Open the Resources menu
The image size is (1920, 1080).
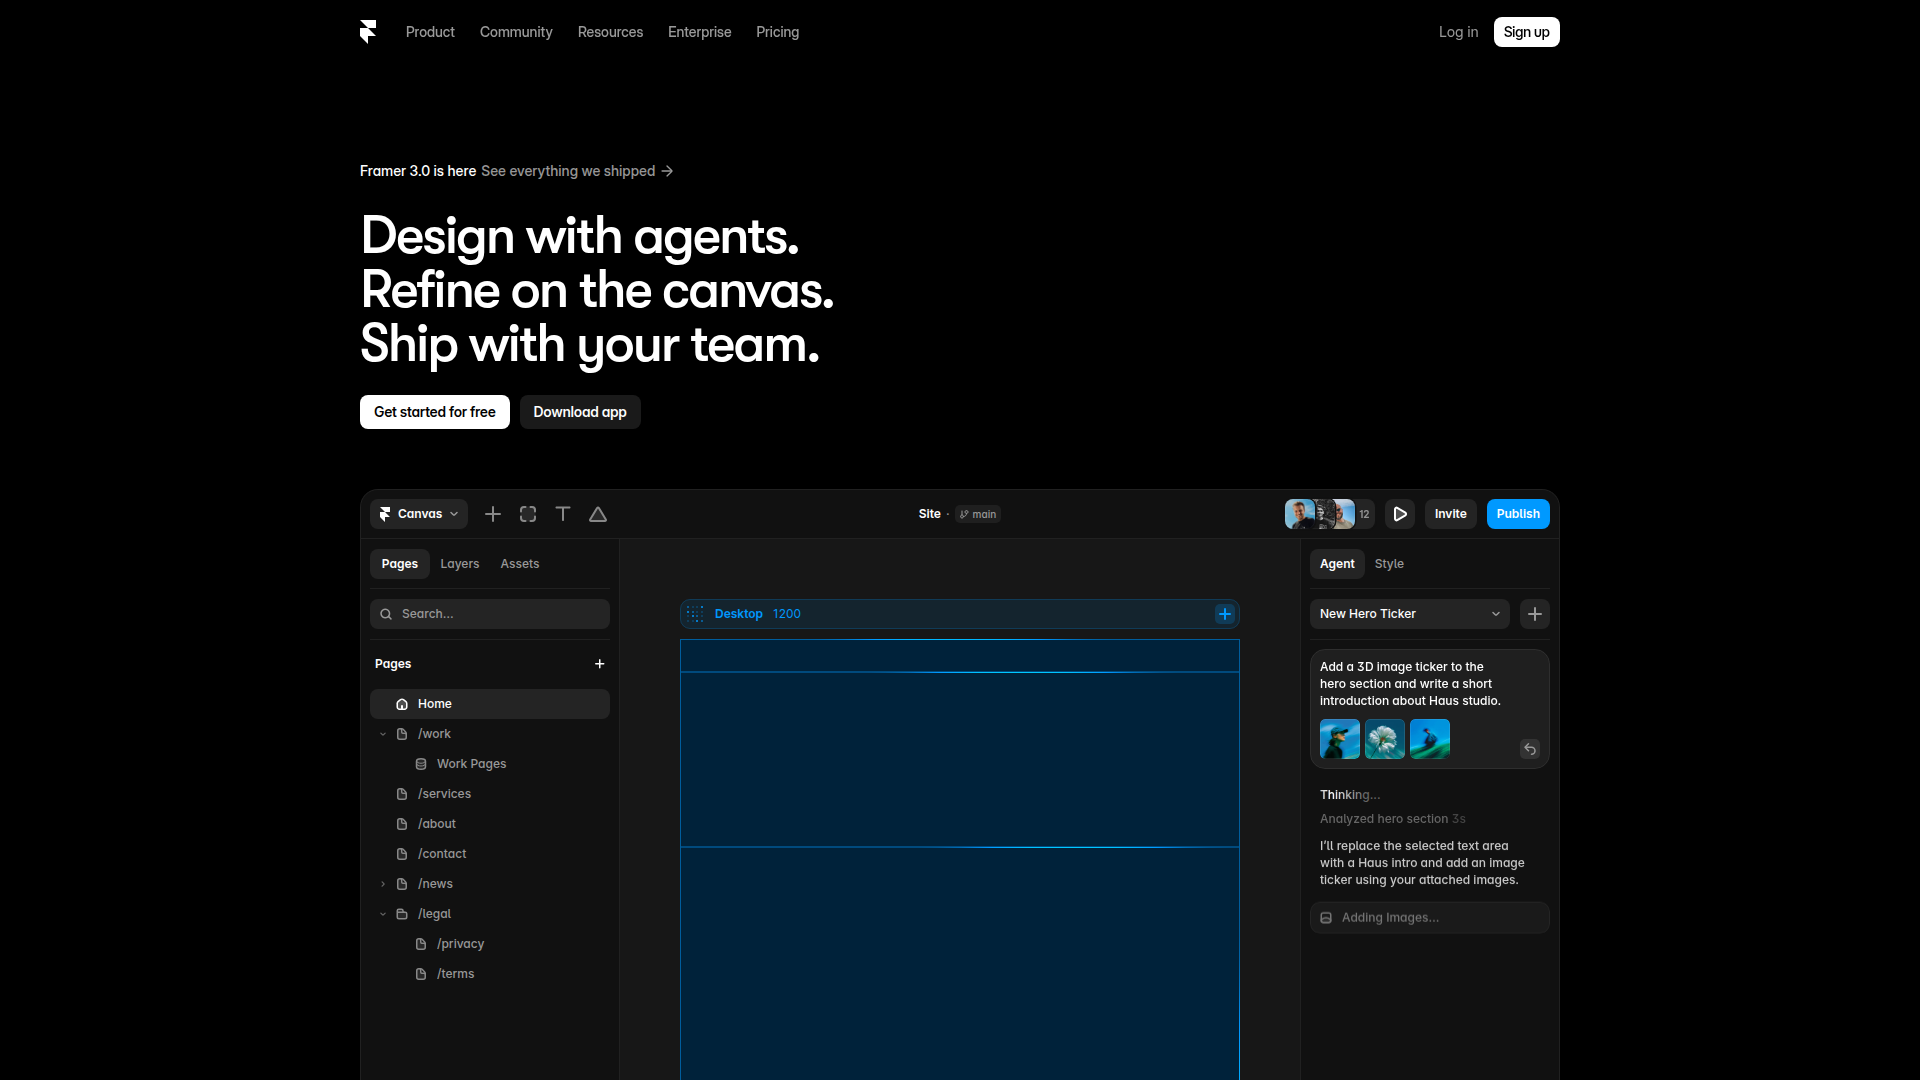pyautogui.click(x=610, y=32)
